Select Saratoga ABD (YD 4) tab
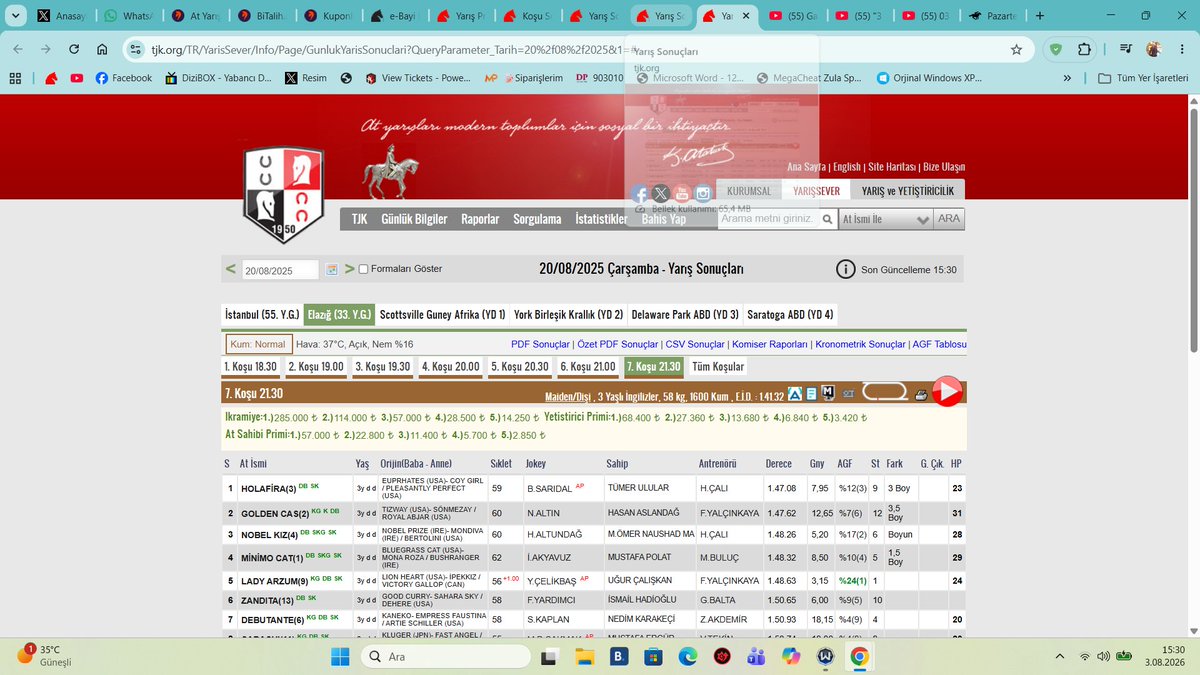The height and width of the screenshot is (675, 1200). [790, 314]
